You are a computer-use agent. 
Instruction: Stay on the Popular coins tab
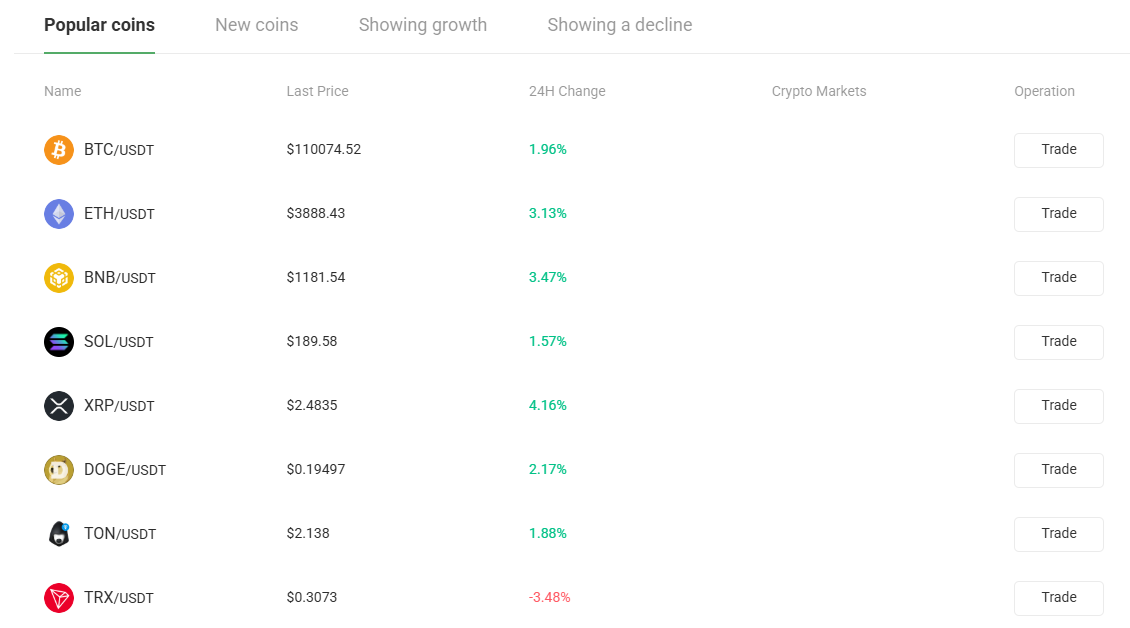(x=99, y=25)
